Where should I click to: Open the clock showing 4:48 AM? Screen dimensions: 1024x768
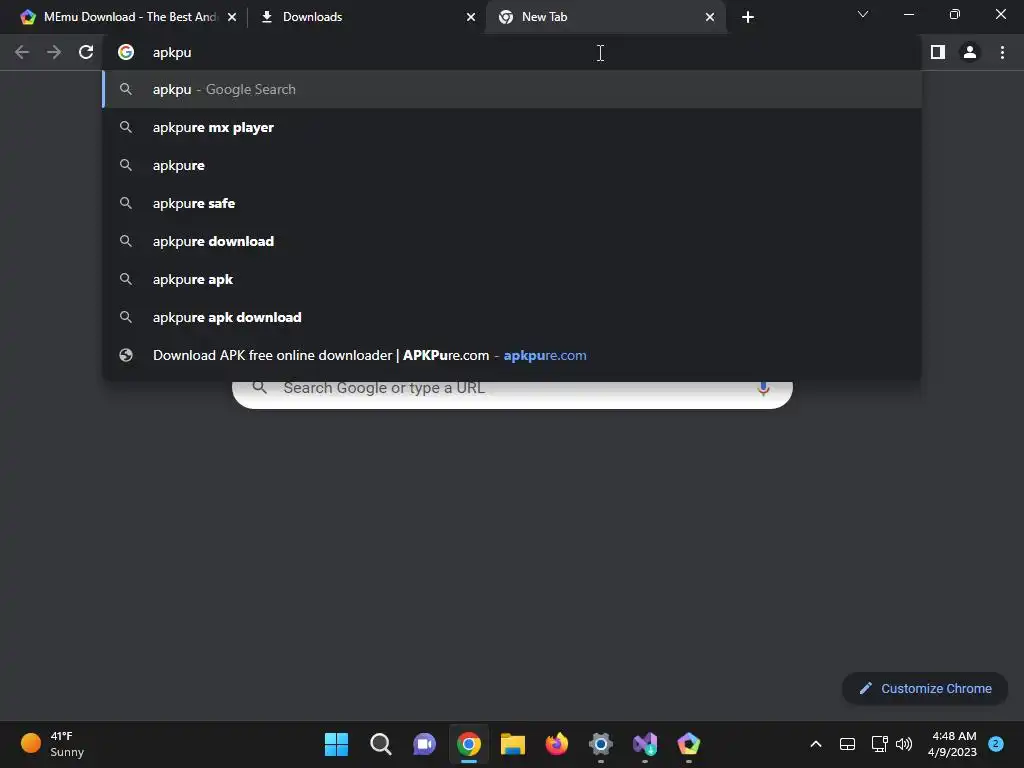point(952,744)
